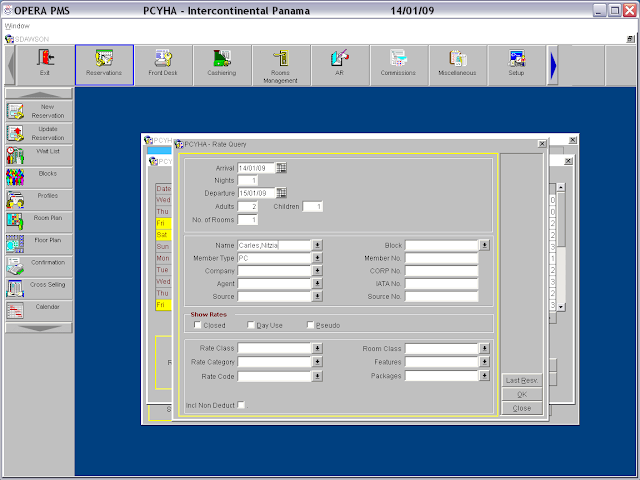This screenshot has width=640, height=480.
Task: Expand the Block dropdown
Action: tap(484, 245)
